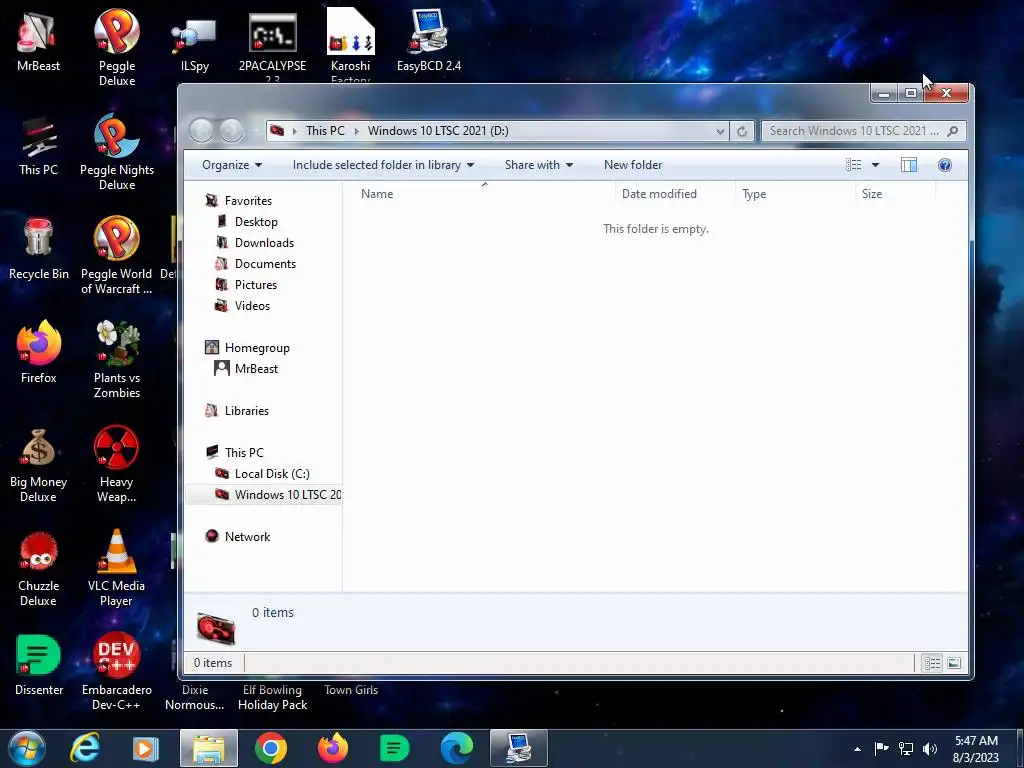The width and height of the screenshot is (1024, 768).
Task: Launch Peggle Nights Deluxe shortcut
Action: (117, 152)
